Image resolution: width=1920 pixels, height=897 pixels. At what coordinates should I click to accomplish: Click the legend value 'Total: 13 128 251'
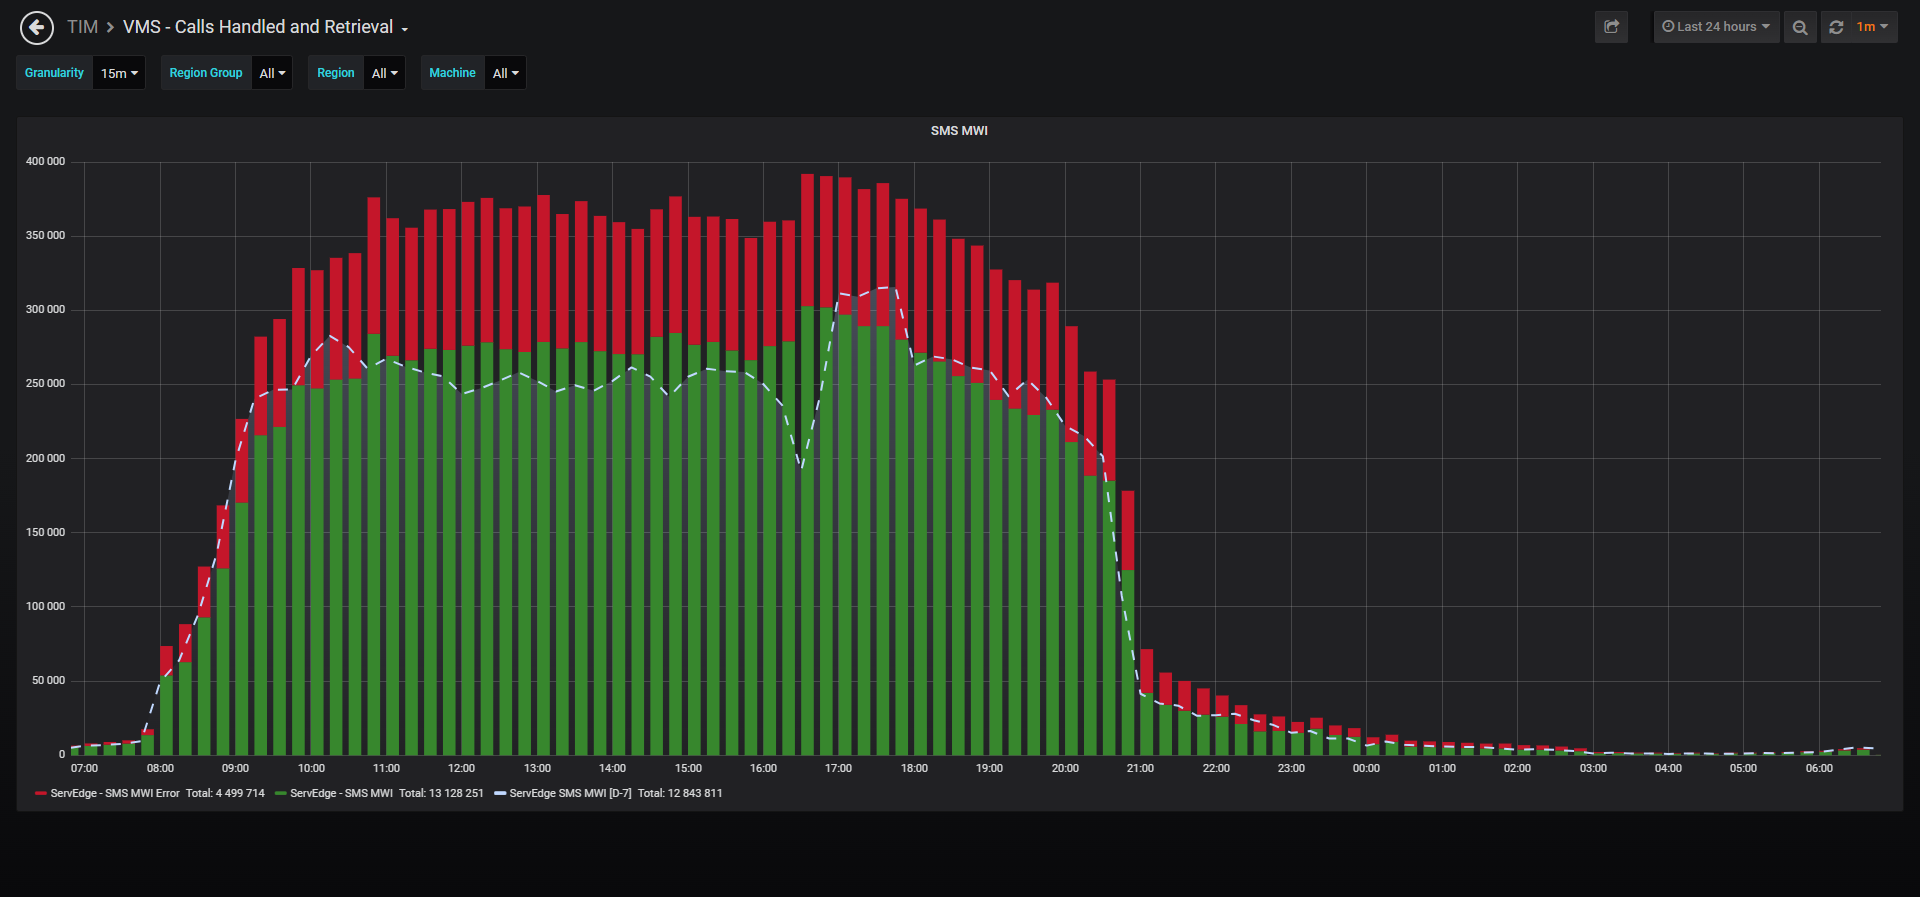click(x=441, y=794)
